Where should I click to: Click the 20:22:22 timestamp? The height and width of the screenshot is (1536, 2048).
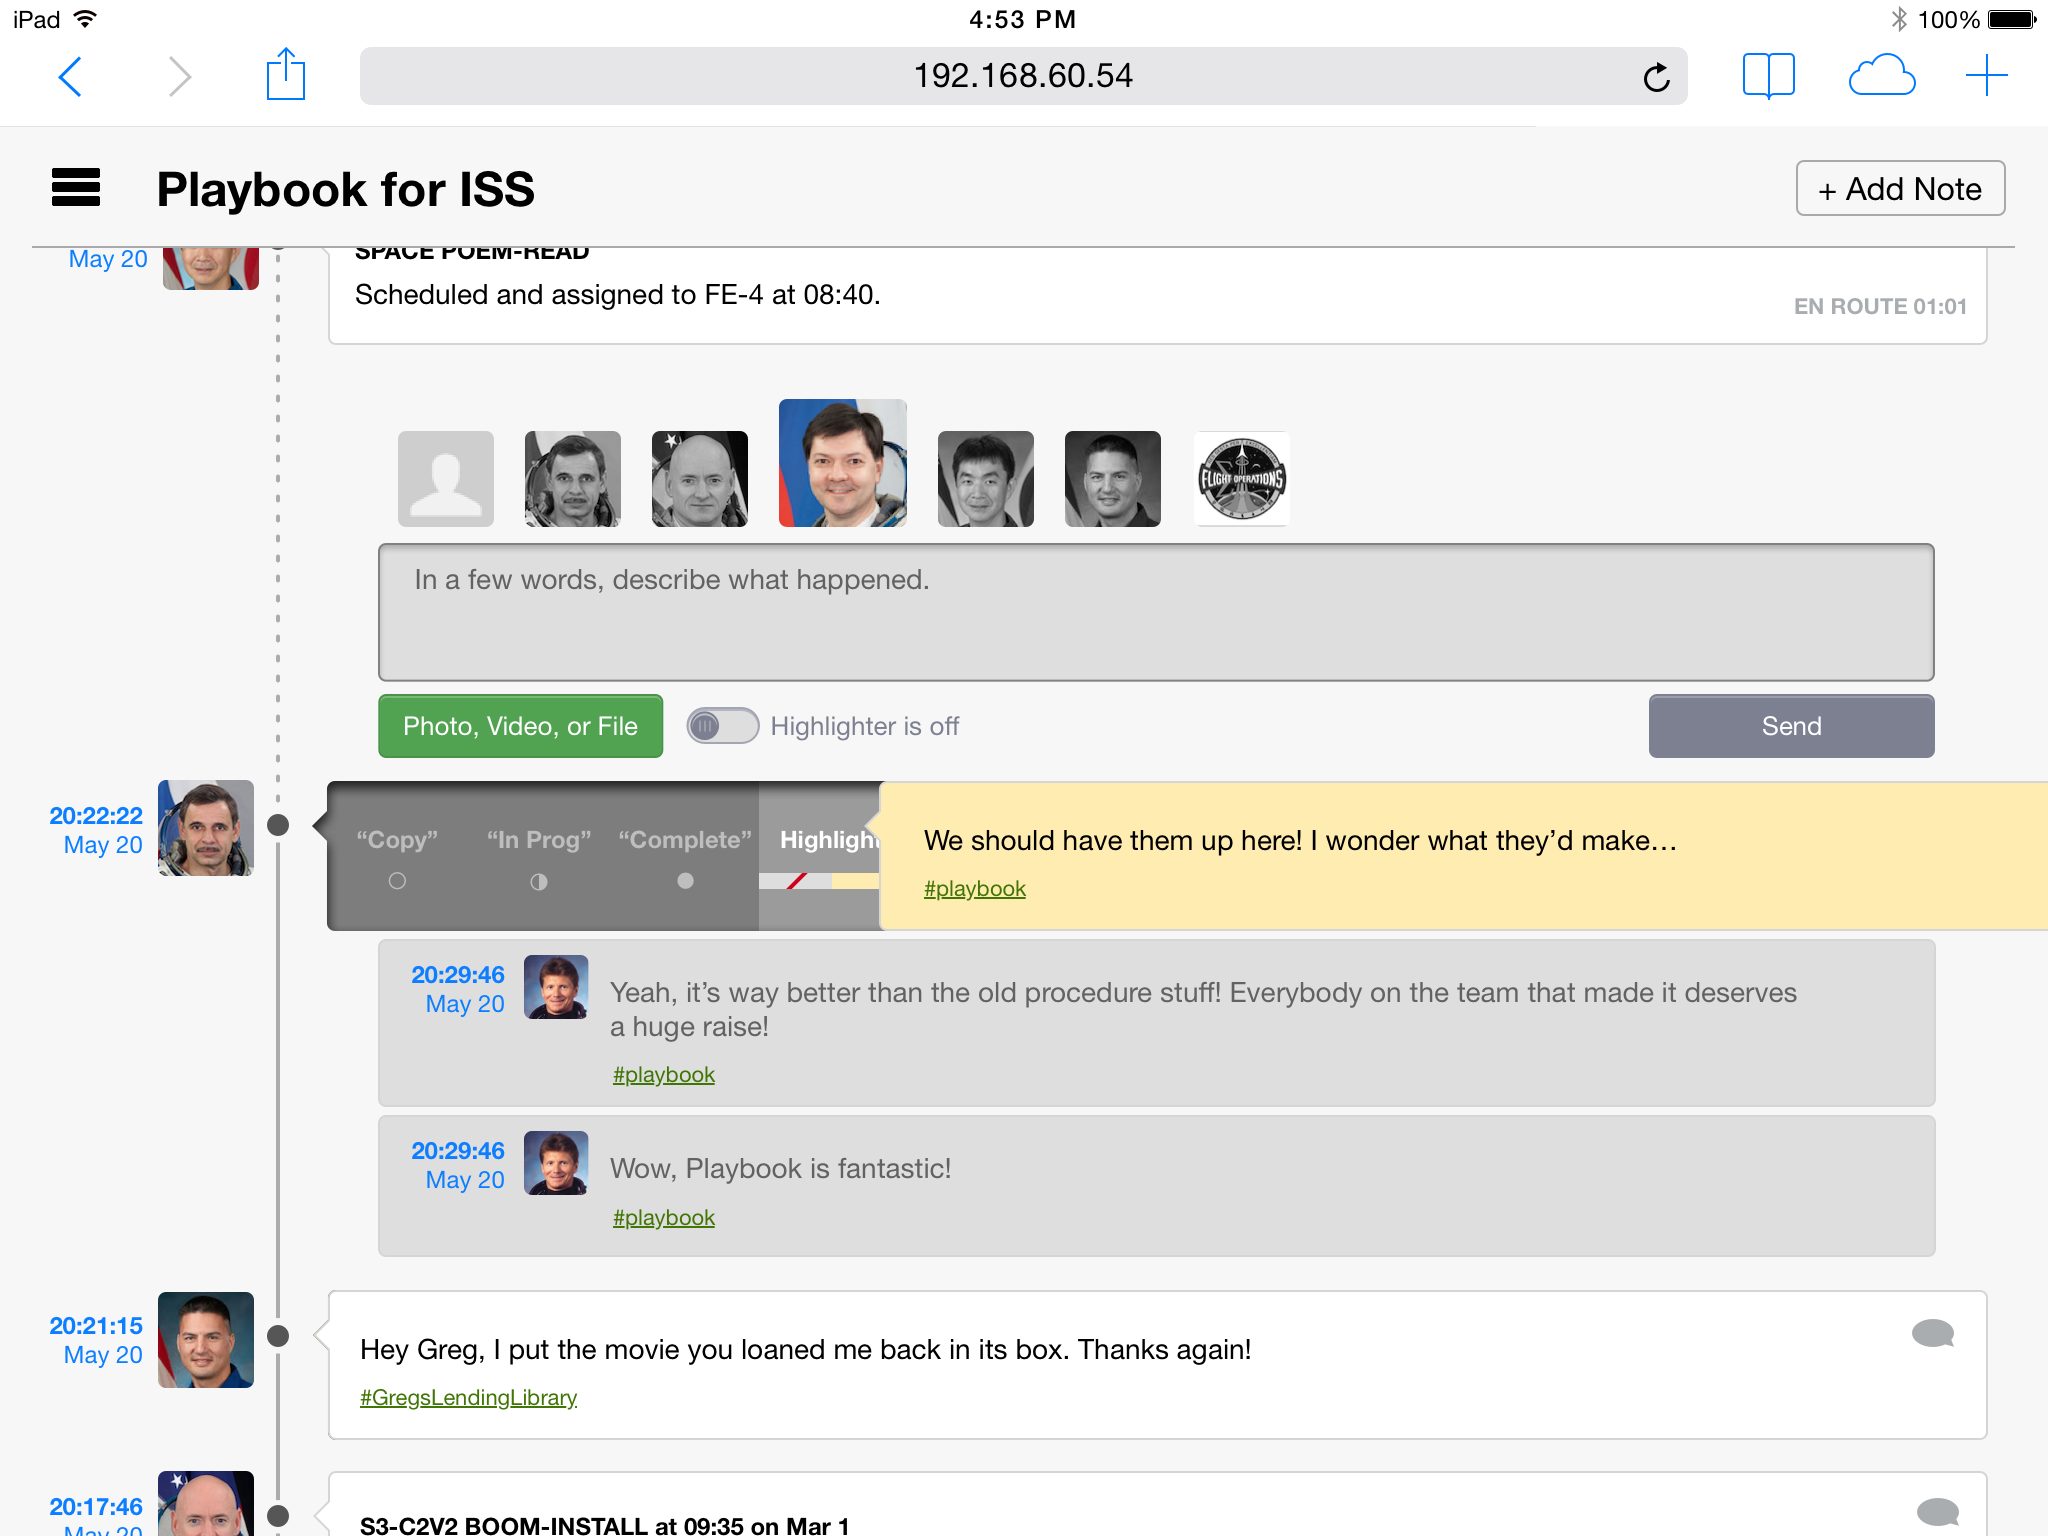tap(96, 816)
